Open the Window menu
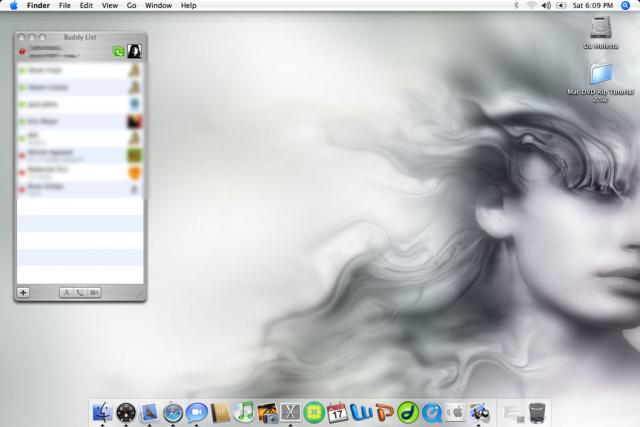 [158, 5]
